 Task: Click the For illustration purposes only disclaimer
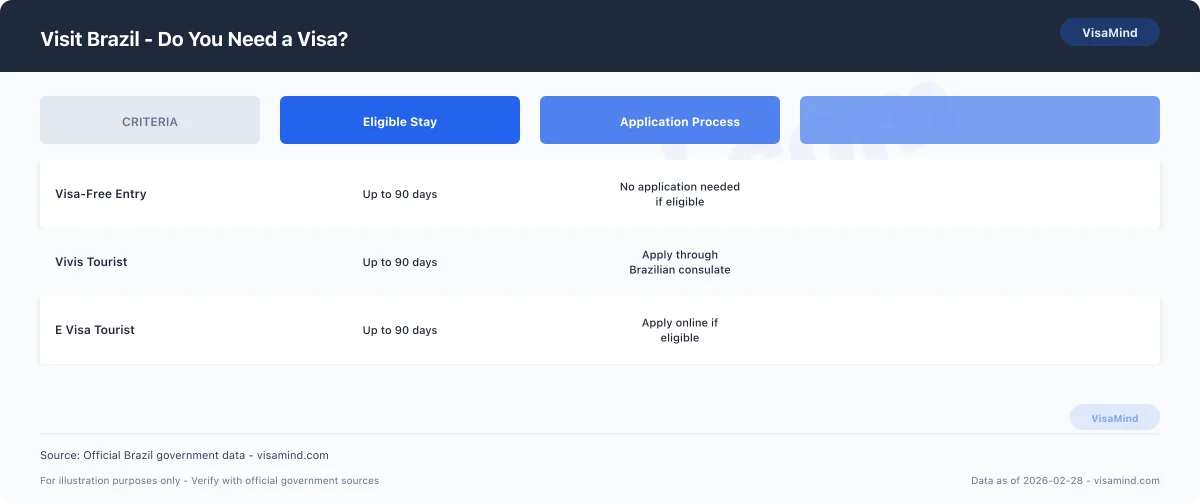[209, 481]
